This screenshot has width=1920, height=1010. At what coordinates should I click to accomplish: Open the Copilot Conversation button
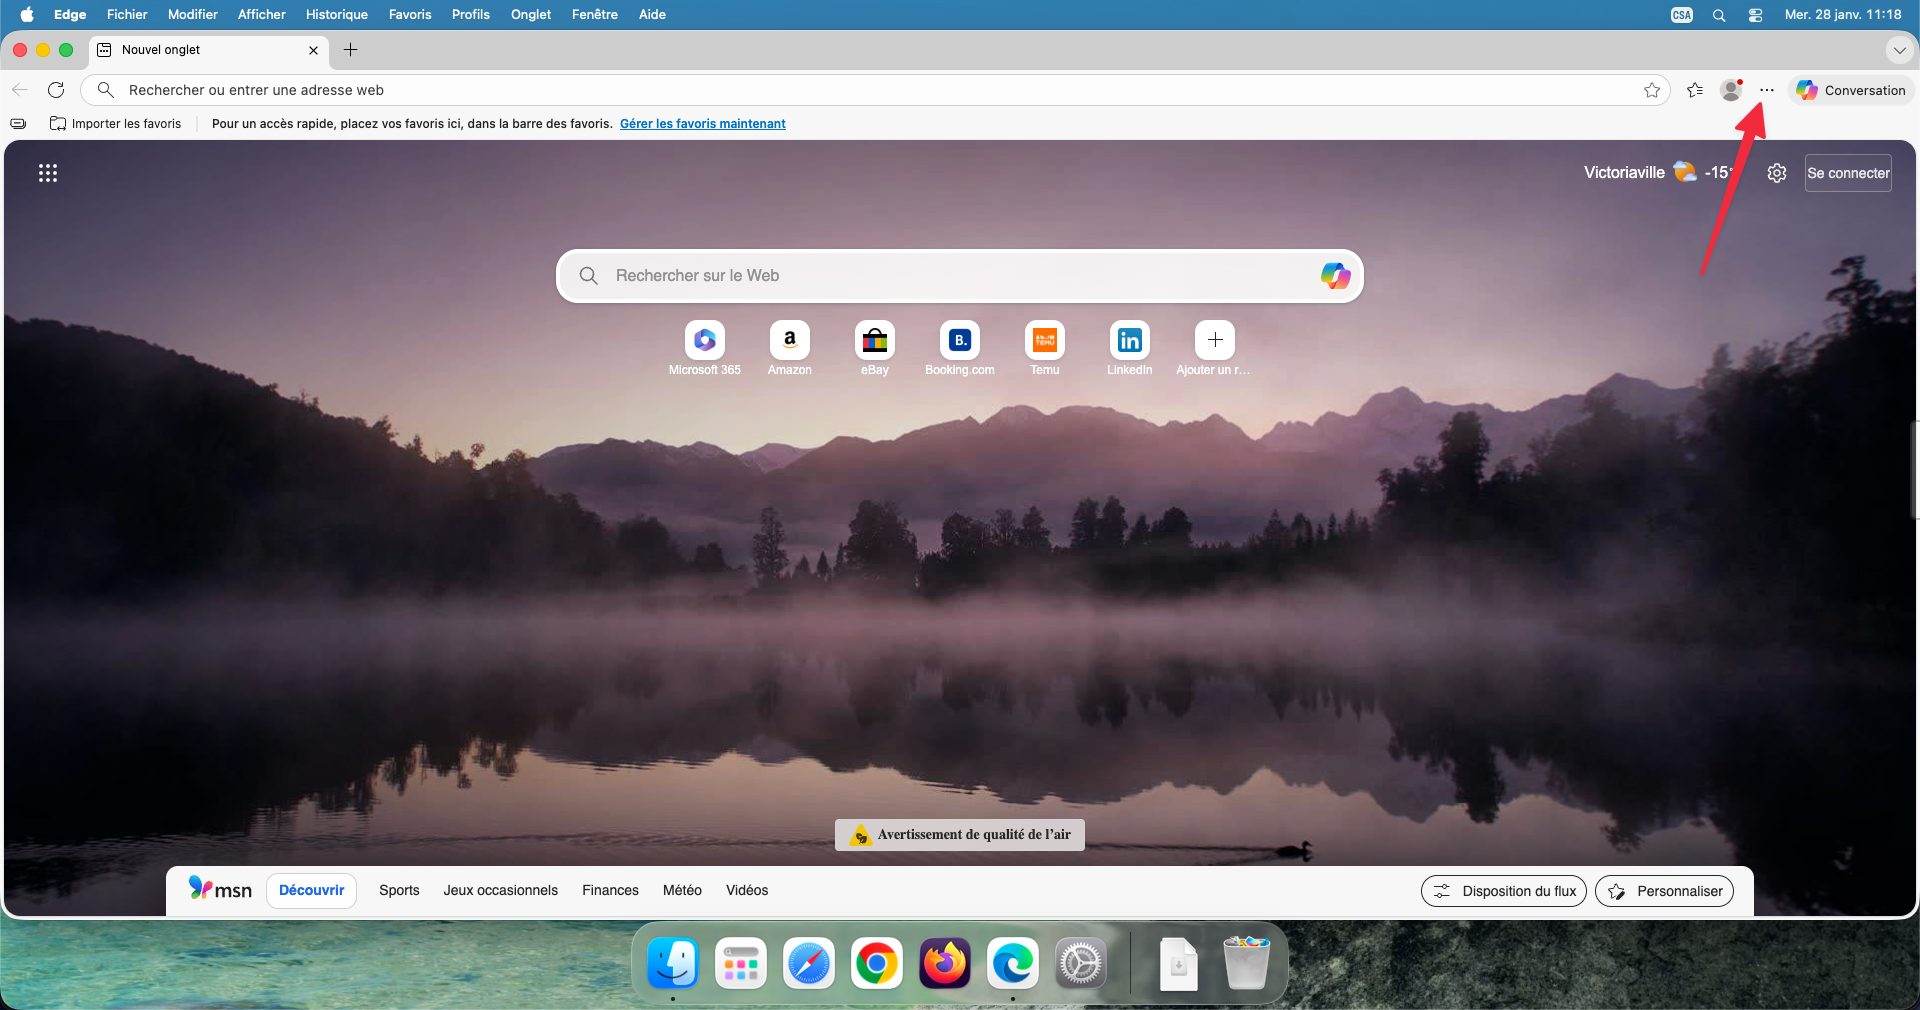point(1851,90)
